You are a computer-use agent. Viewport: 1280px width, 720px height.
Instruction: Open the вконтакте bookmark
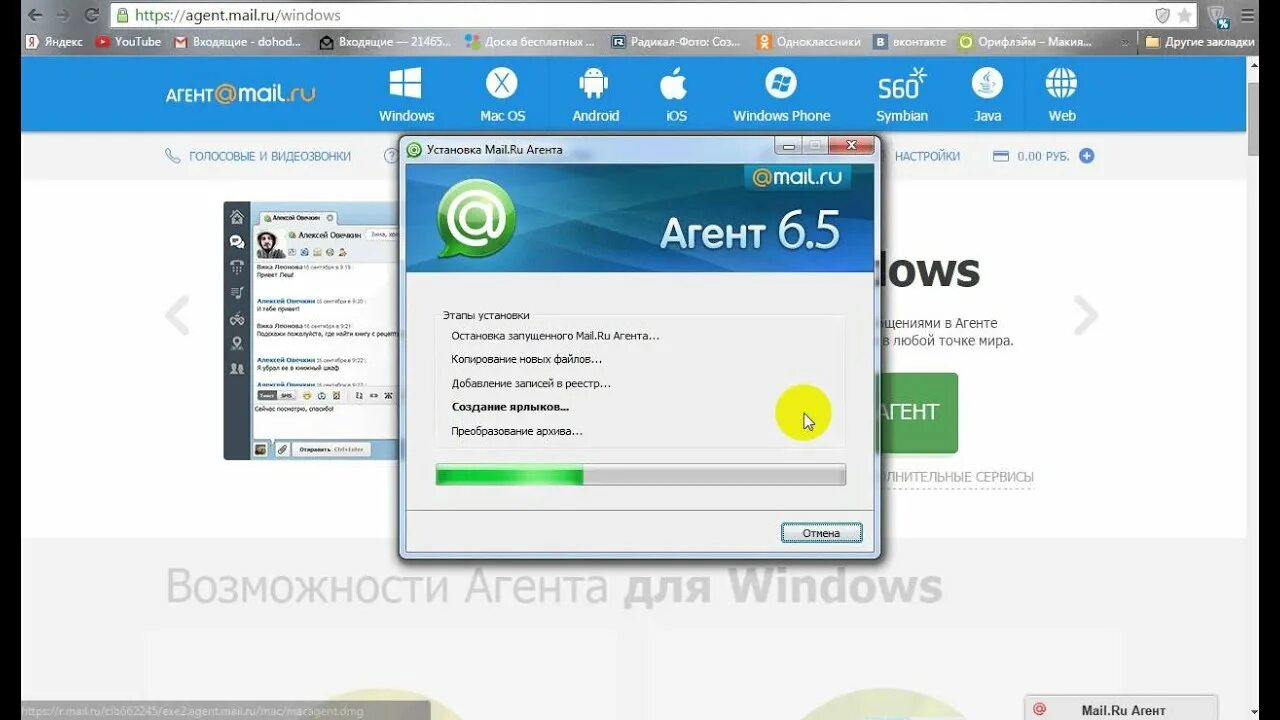(x=909, y=42)
